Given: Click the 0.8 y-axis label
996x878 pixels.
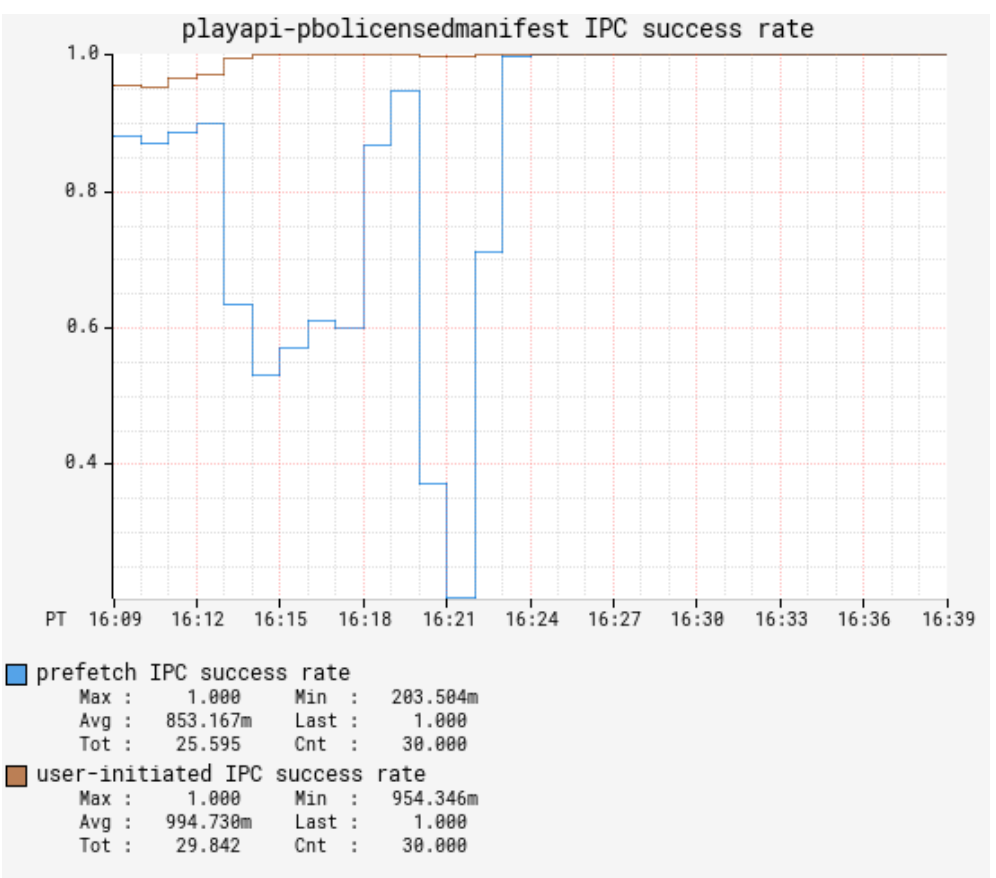Looking at the screenshot, I should [83, 190].
